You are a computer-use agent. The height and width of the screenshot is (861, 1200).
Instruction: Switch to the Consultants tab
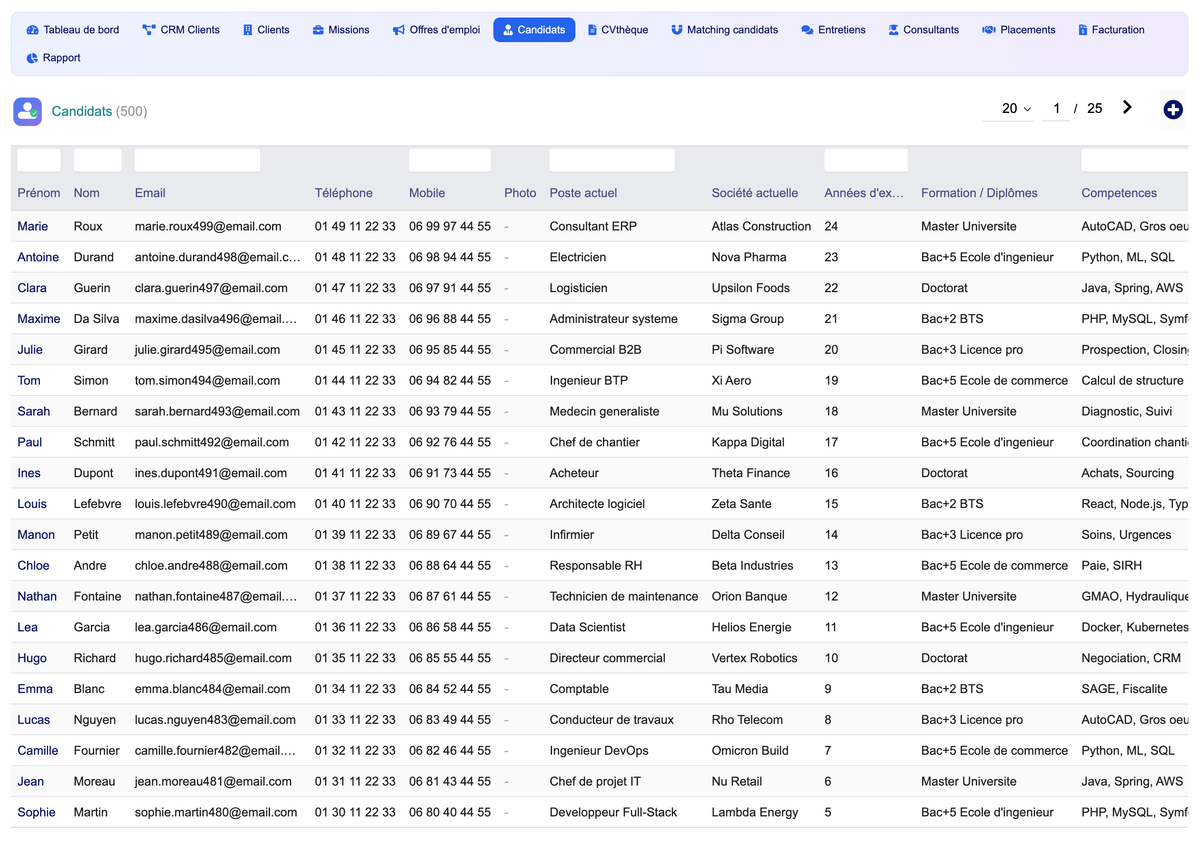pos(924,30)
